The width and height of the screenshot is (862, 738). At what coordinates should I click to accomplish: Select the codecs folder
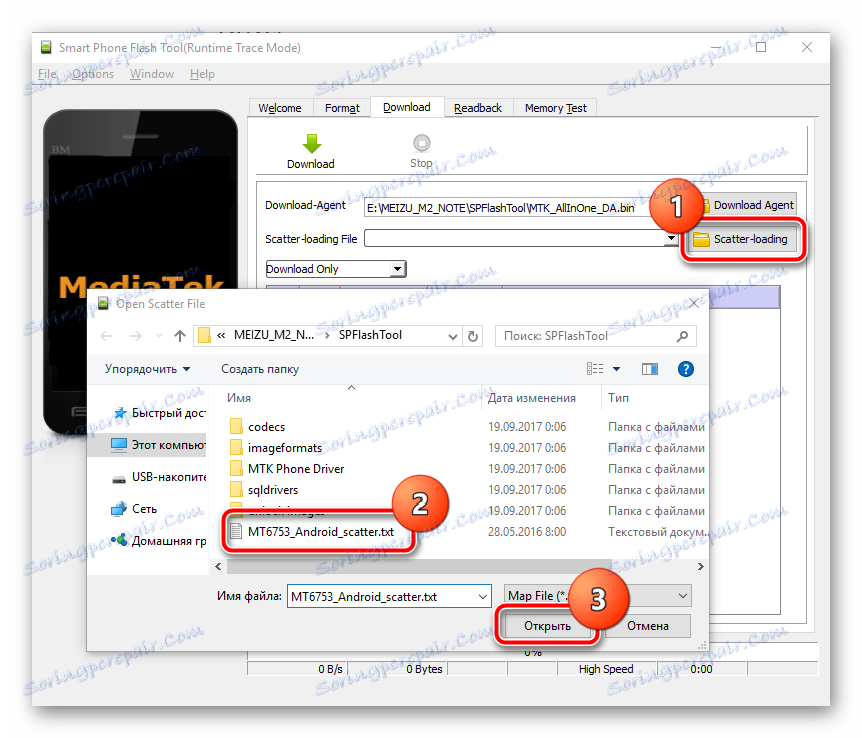(x=266, y=427)
